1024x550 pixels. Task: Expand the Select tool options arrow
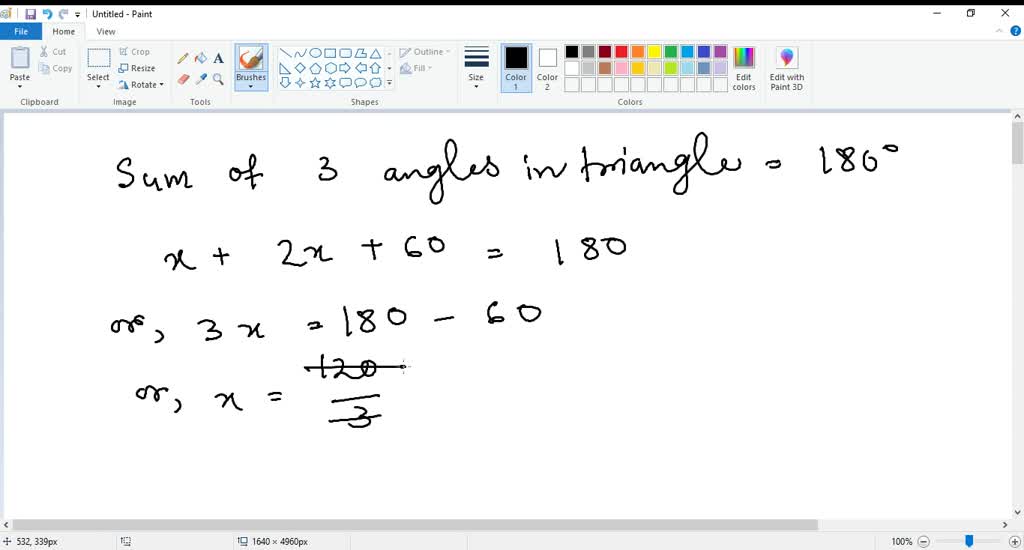(x=98, y=86)
